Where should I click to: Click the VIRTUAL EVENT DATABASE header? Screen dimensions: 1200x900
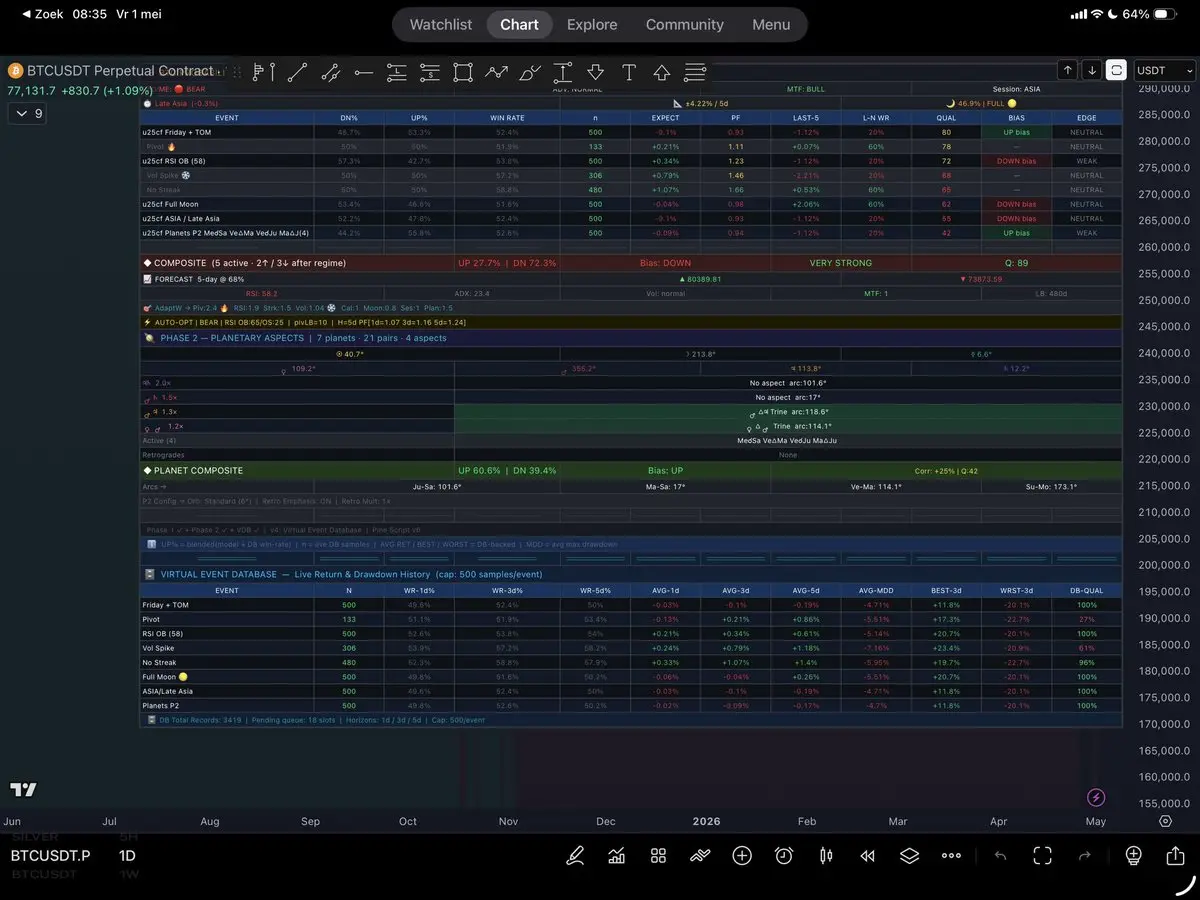pos(631,575)
